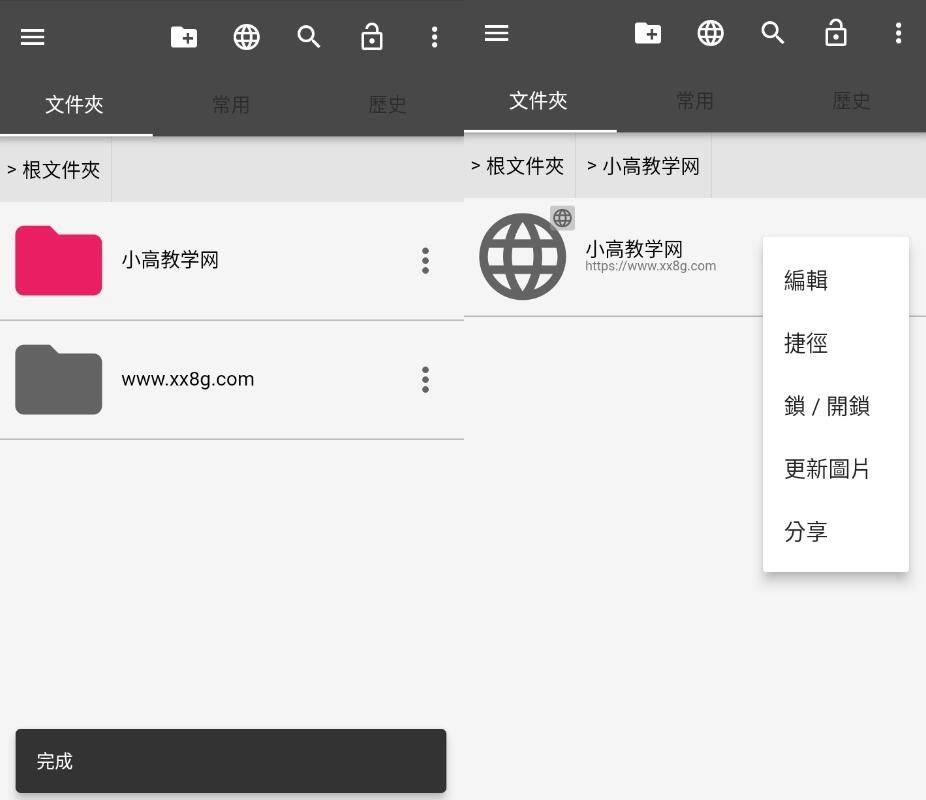Viewport: 926px width, 800px height.
Task: Switch to the 常用 tab on left screen
Action: tap(231, 105)
